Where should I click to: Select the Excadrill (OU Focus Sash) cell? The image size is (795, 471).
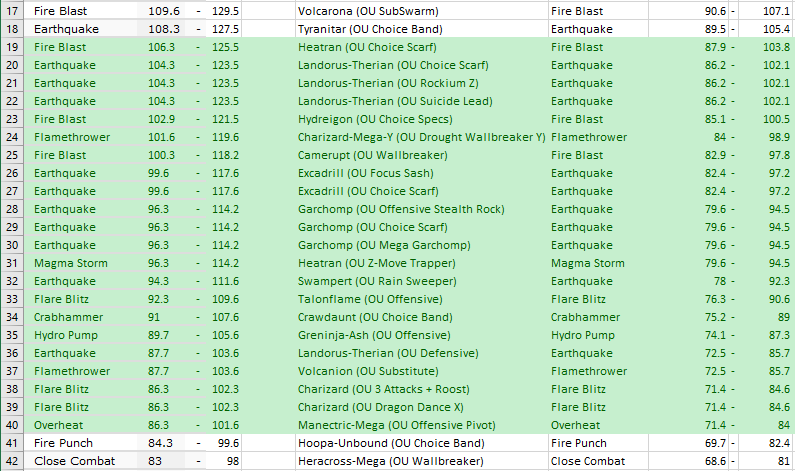tap(420, 173)
